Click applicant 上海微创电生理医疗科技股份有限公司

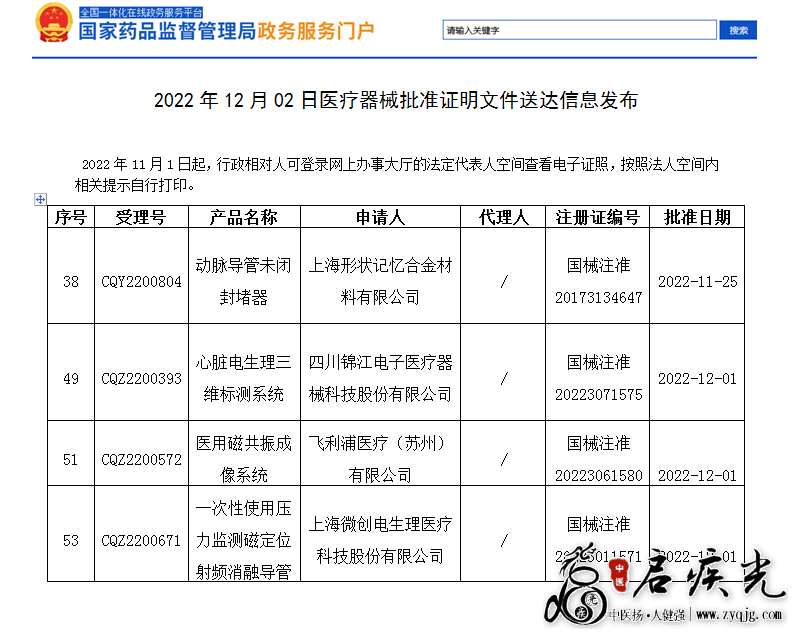coord(380,540)
